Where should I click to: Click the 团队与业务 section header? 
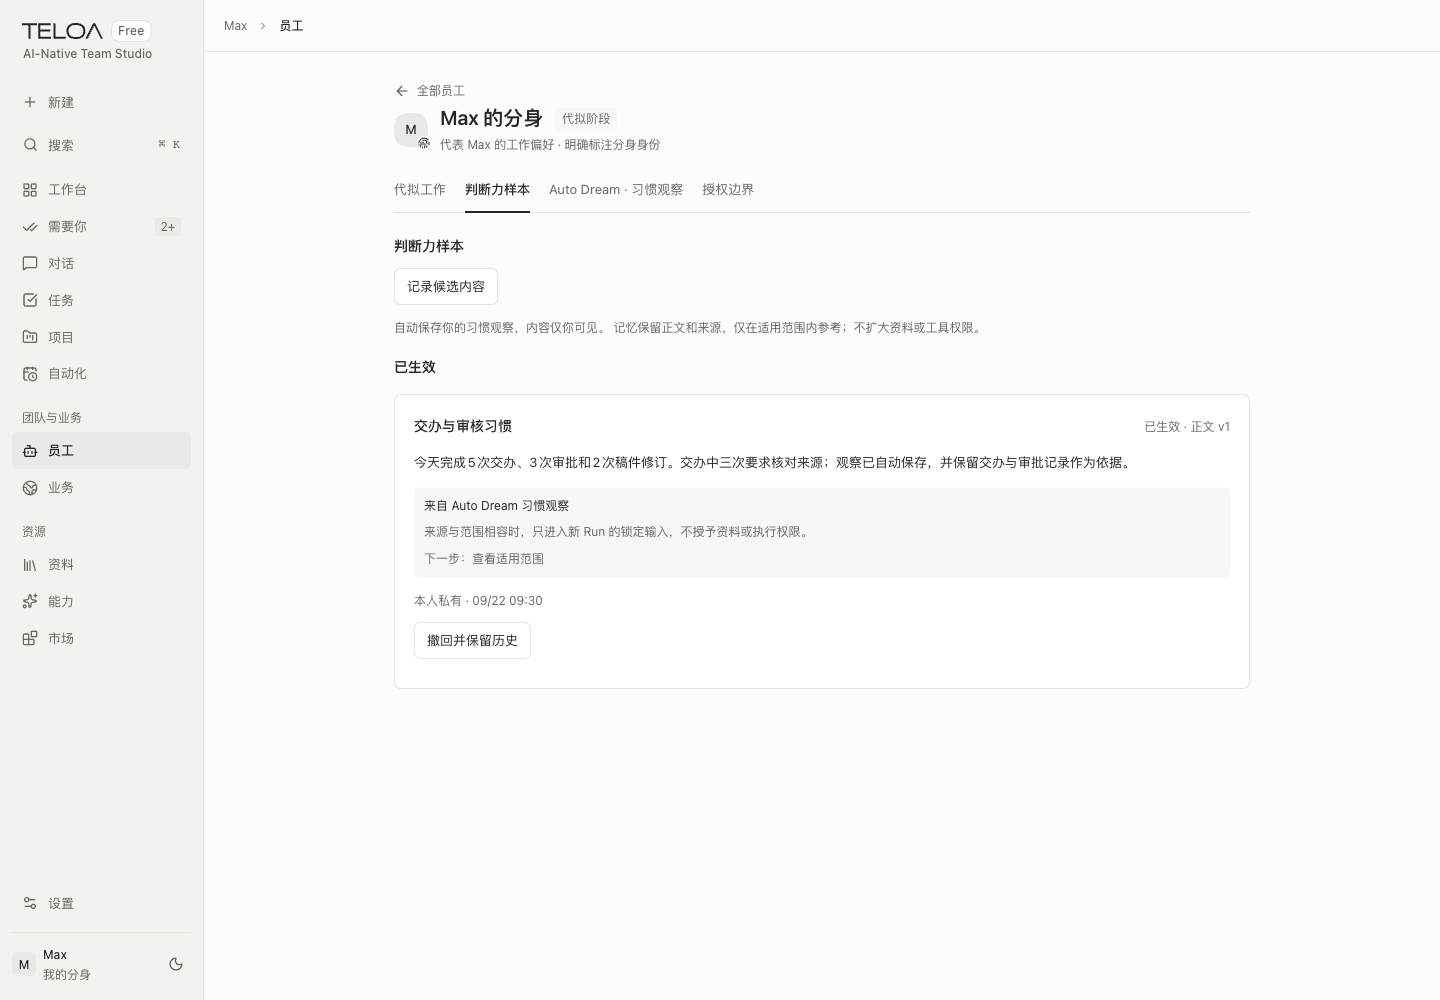coord(52,418)
